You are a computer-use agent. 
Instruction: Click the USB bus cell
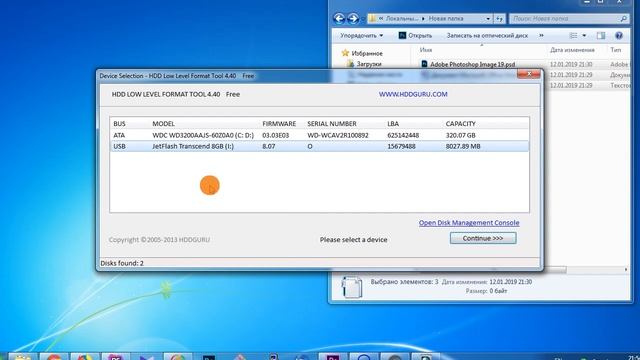(119, 146)
